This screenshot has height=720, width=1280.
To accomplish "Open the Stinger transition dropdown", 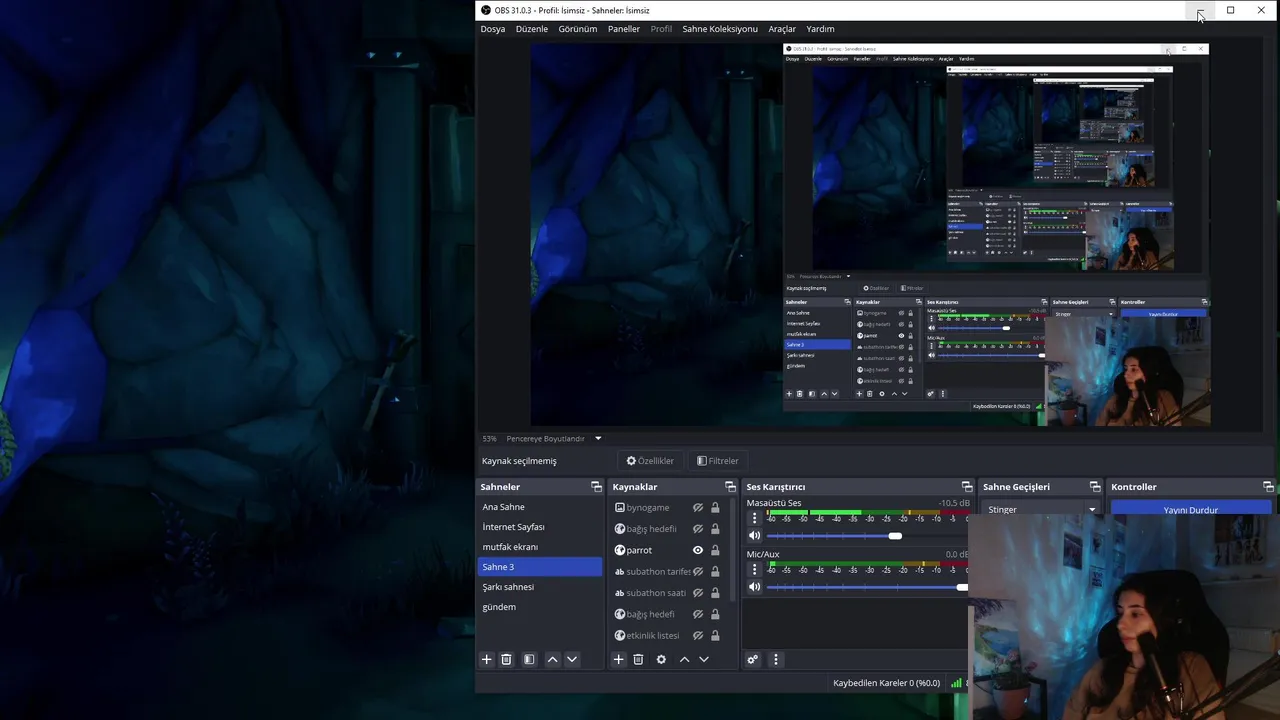I will click(x=1041, y=510).
